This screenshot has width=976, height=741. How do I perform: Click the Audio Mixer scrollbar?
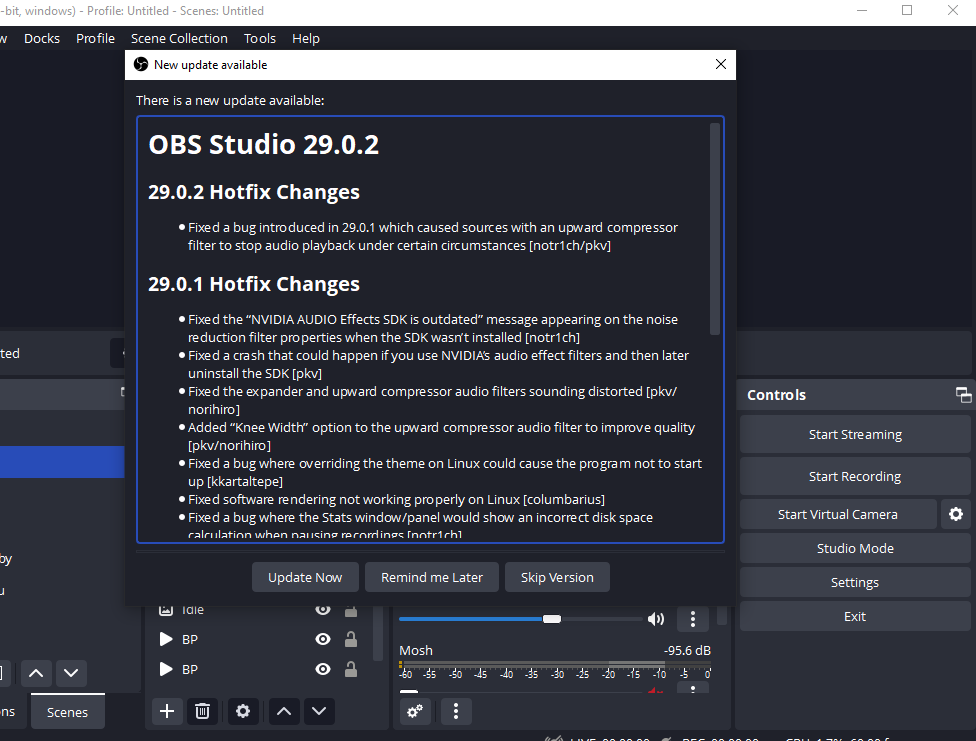pyautogui.click(x=721, y=615)
